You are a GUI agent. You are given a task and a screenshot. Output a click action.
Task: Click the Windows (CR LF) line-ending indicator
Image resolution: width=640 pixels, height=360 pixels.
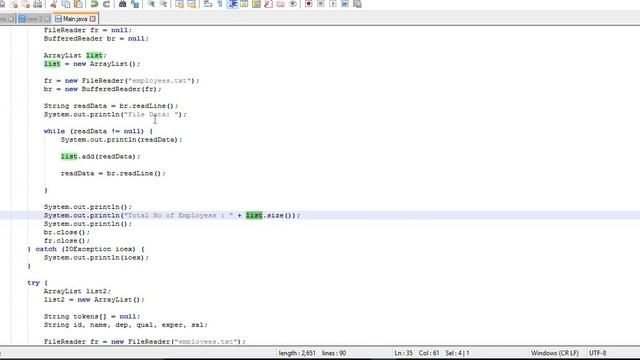555,353
